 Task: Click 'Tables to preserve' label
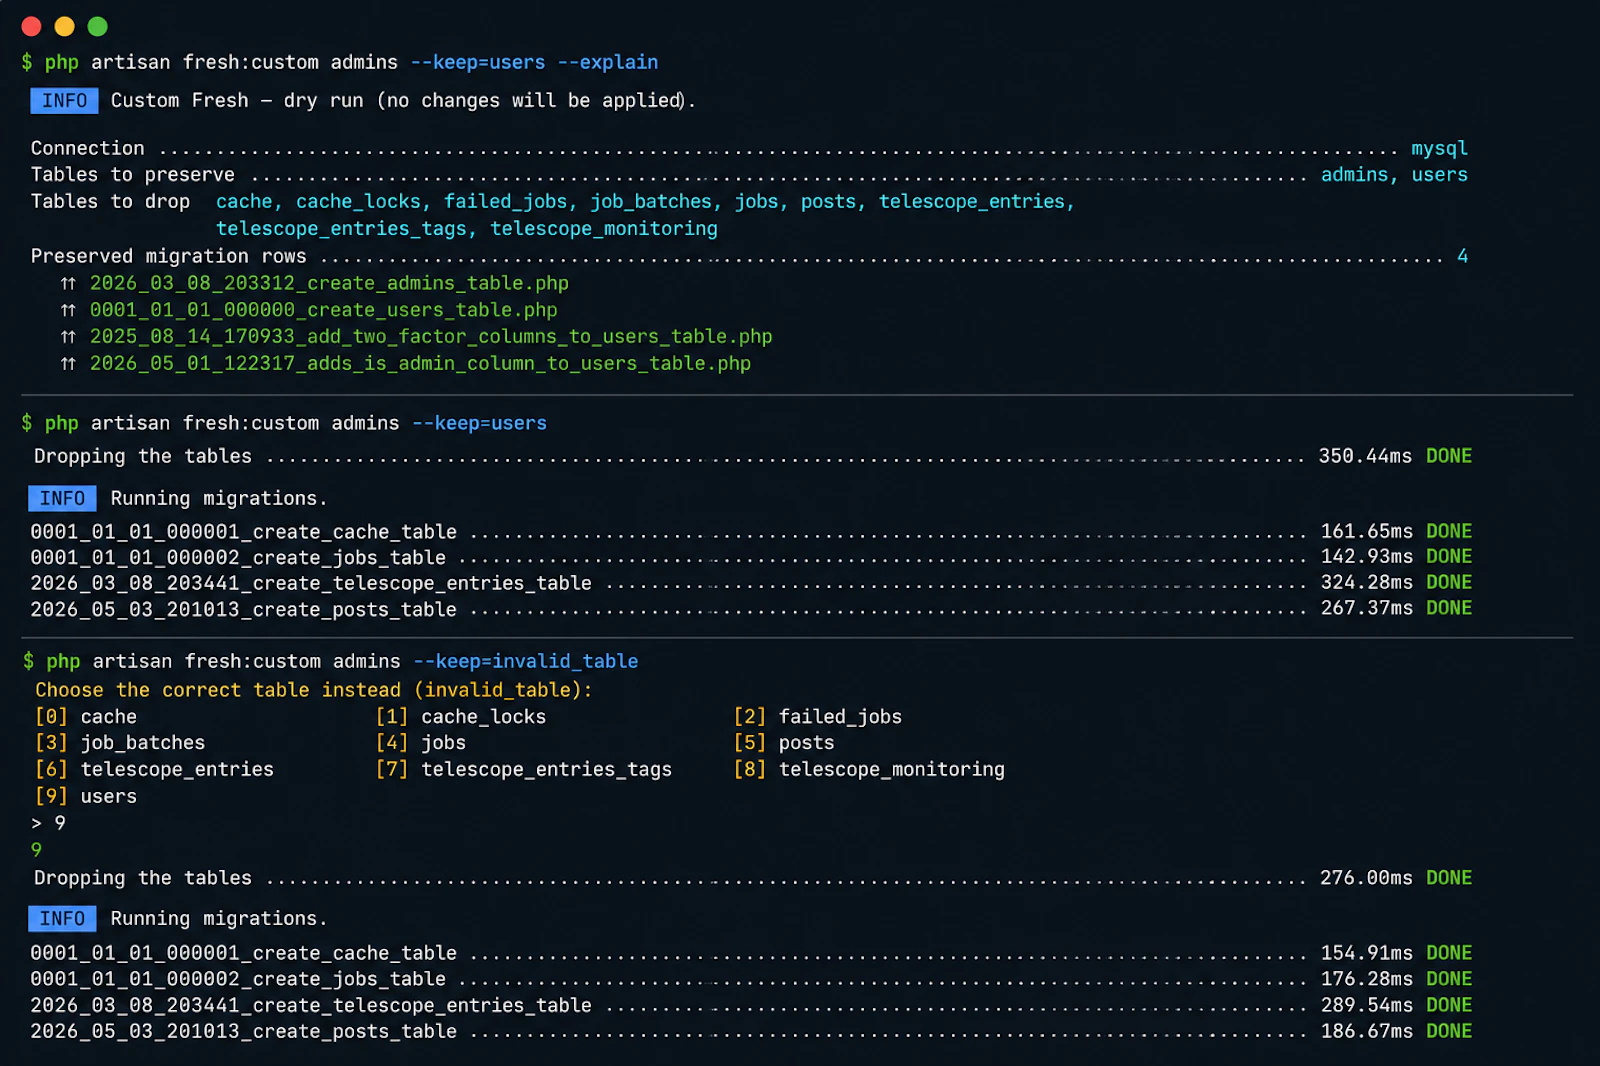coord(133,175)
